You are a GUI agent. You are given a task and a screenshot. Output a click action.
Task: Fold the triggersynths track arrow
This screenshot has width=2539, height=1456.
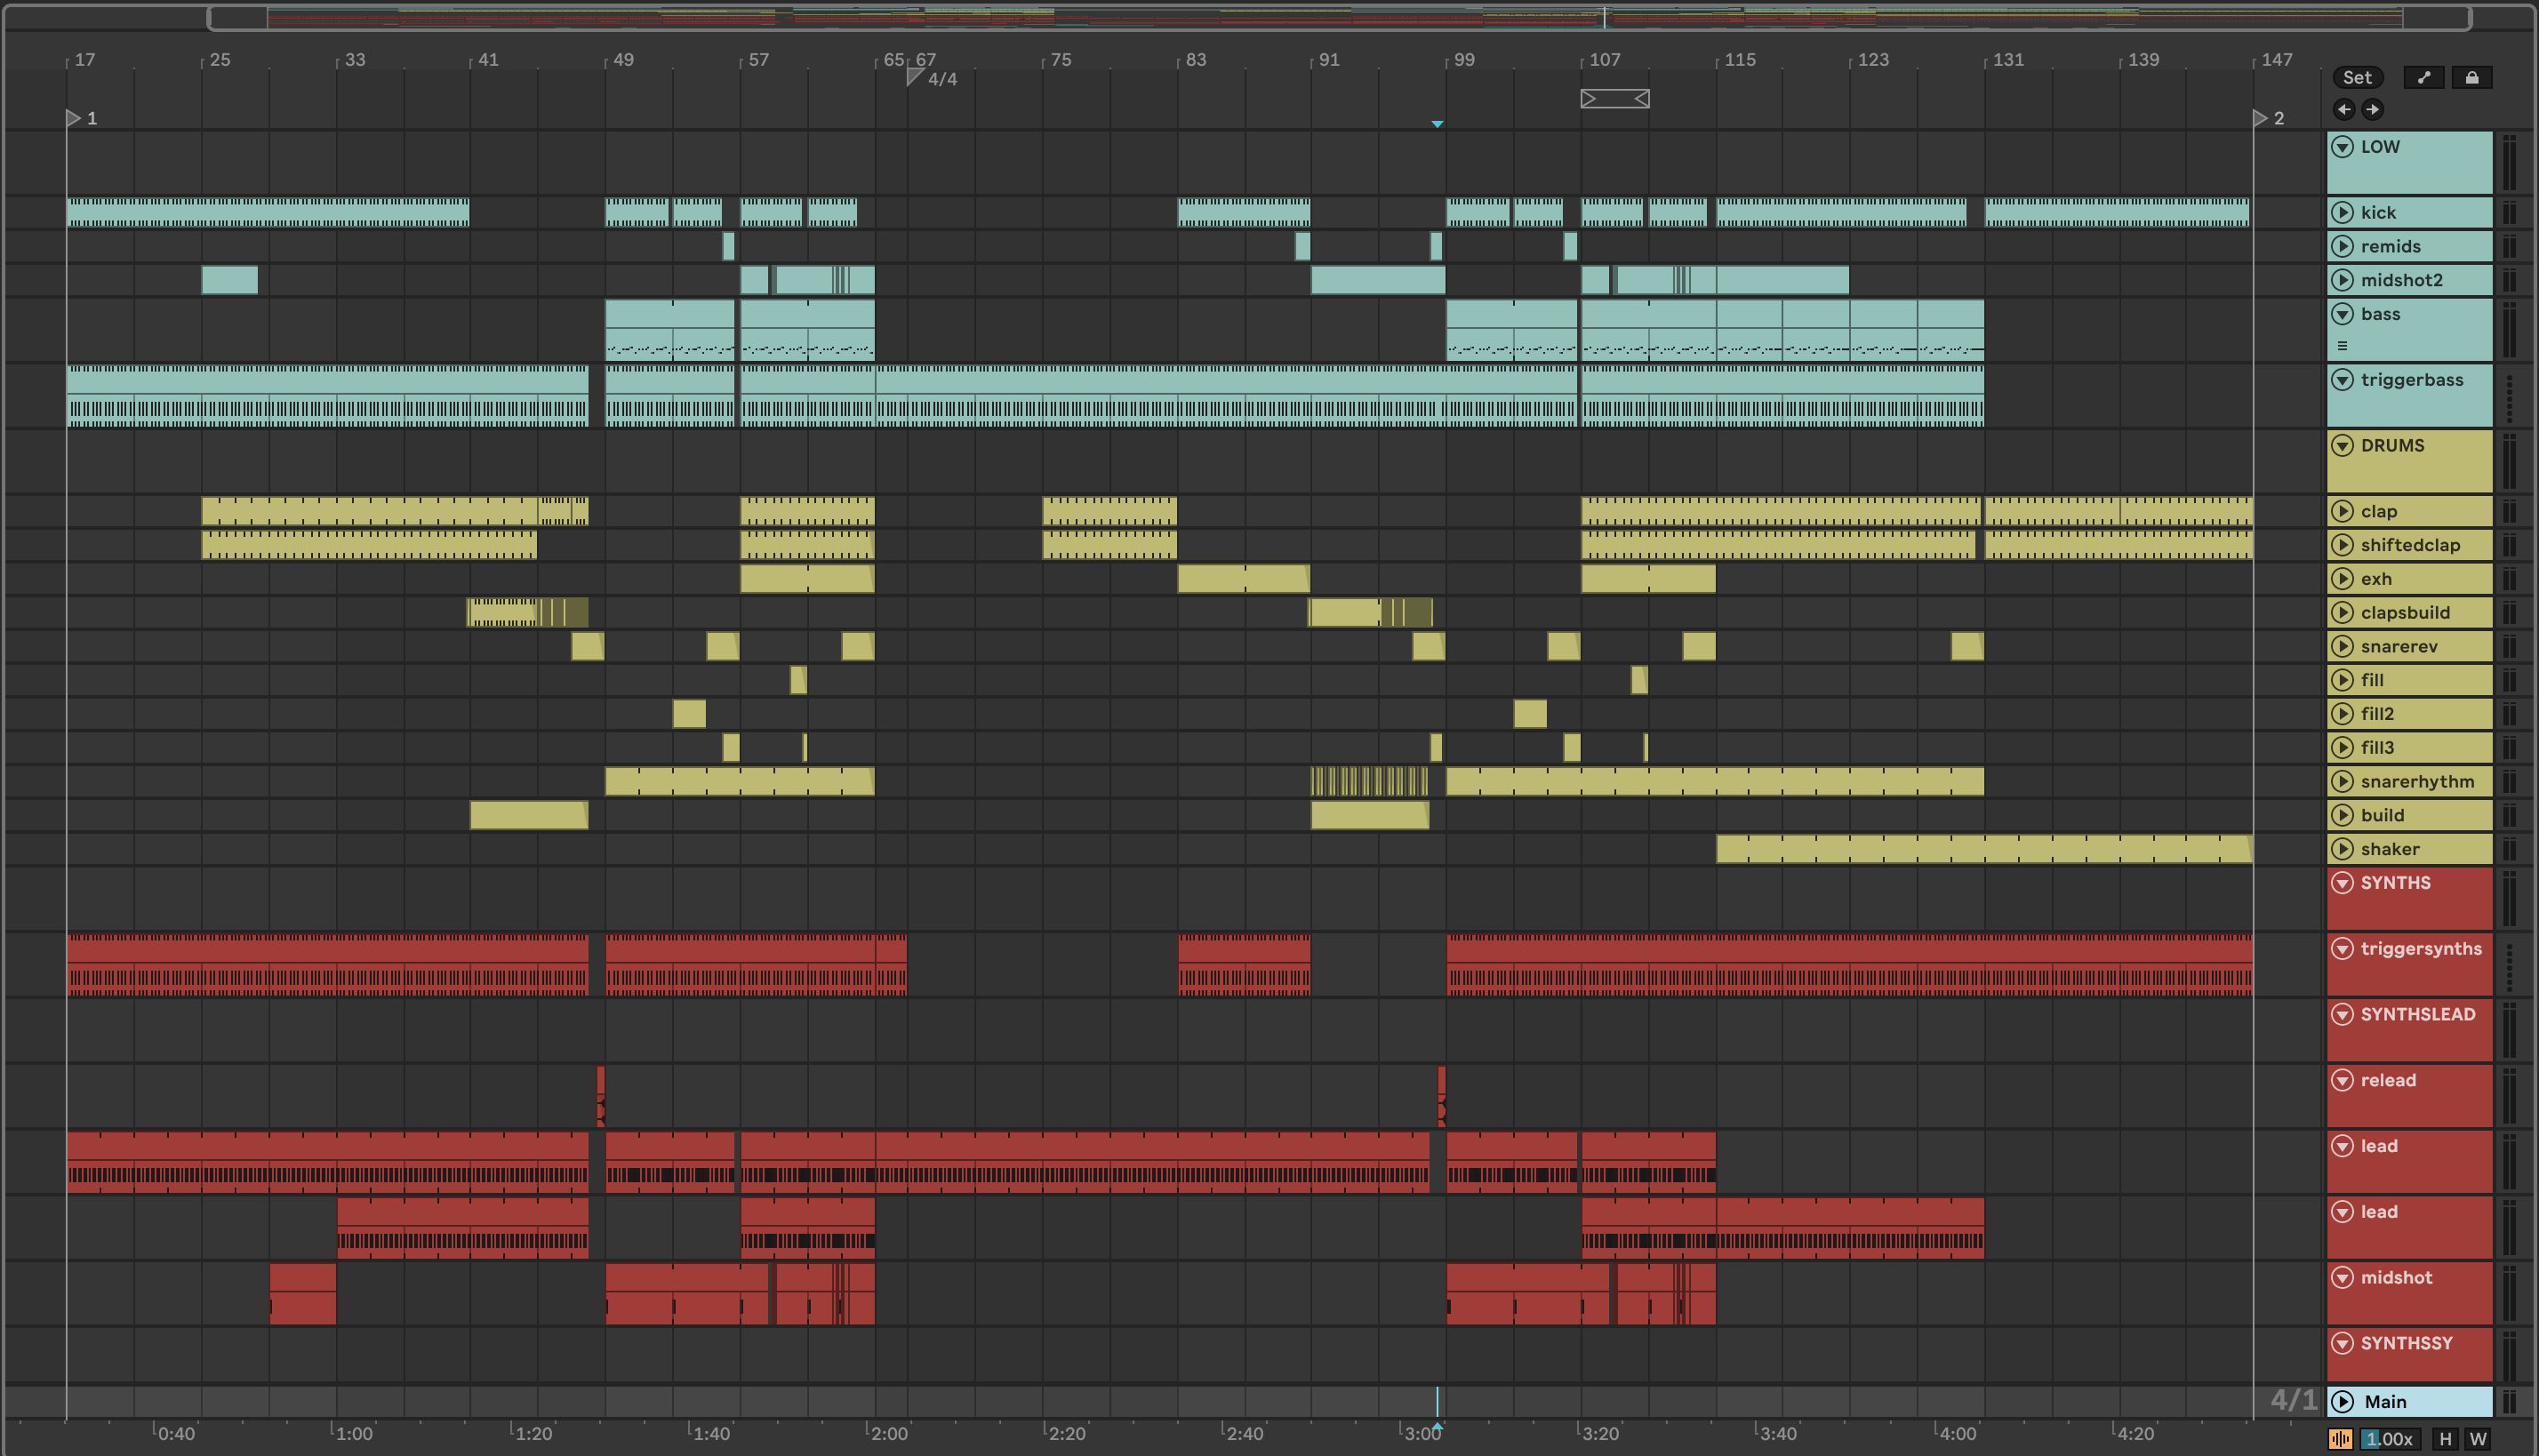[2343, 948]
